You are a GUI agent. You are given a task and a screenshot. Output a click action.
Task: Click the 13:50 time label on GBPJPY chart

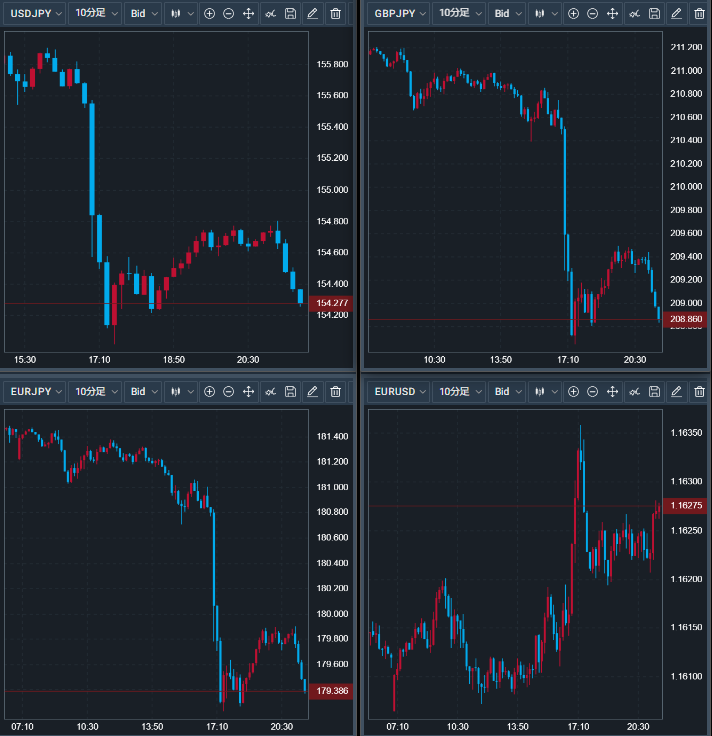501,360
